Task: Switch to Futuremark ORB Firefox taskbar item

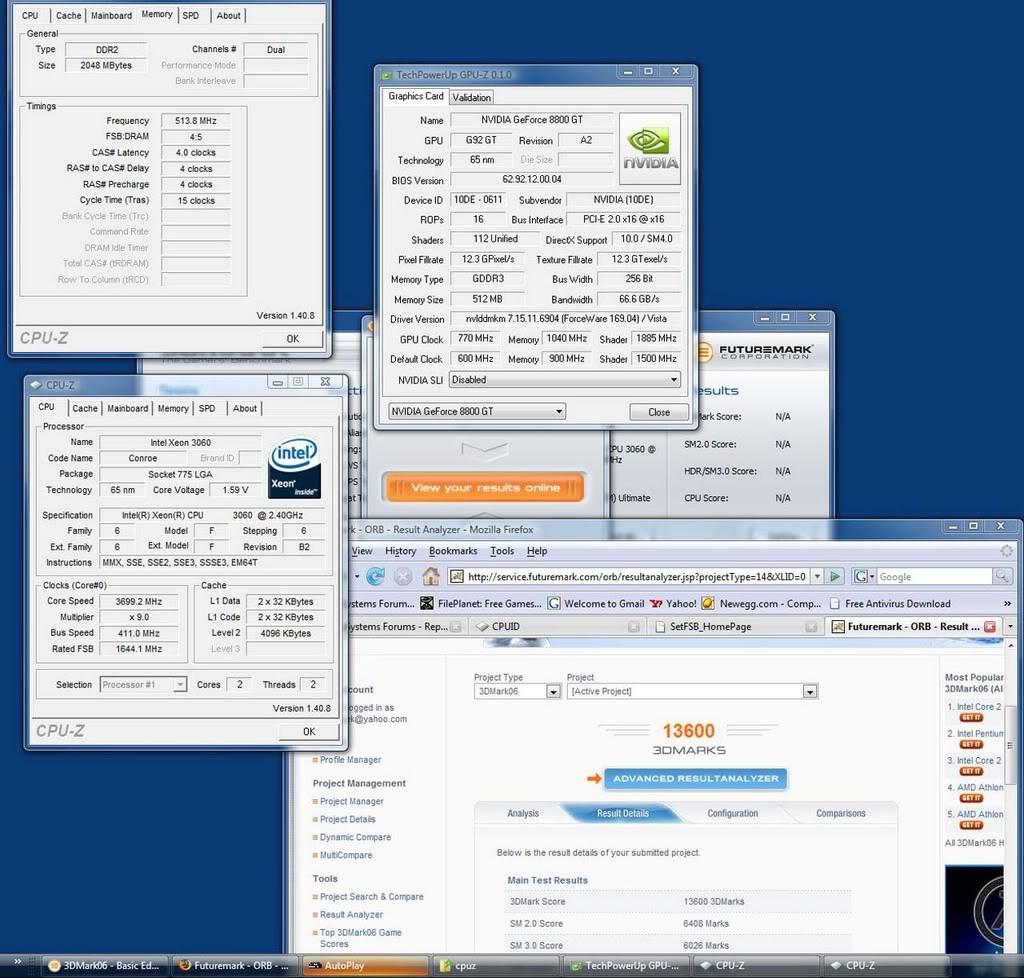Action: pos(234,966)
